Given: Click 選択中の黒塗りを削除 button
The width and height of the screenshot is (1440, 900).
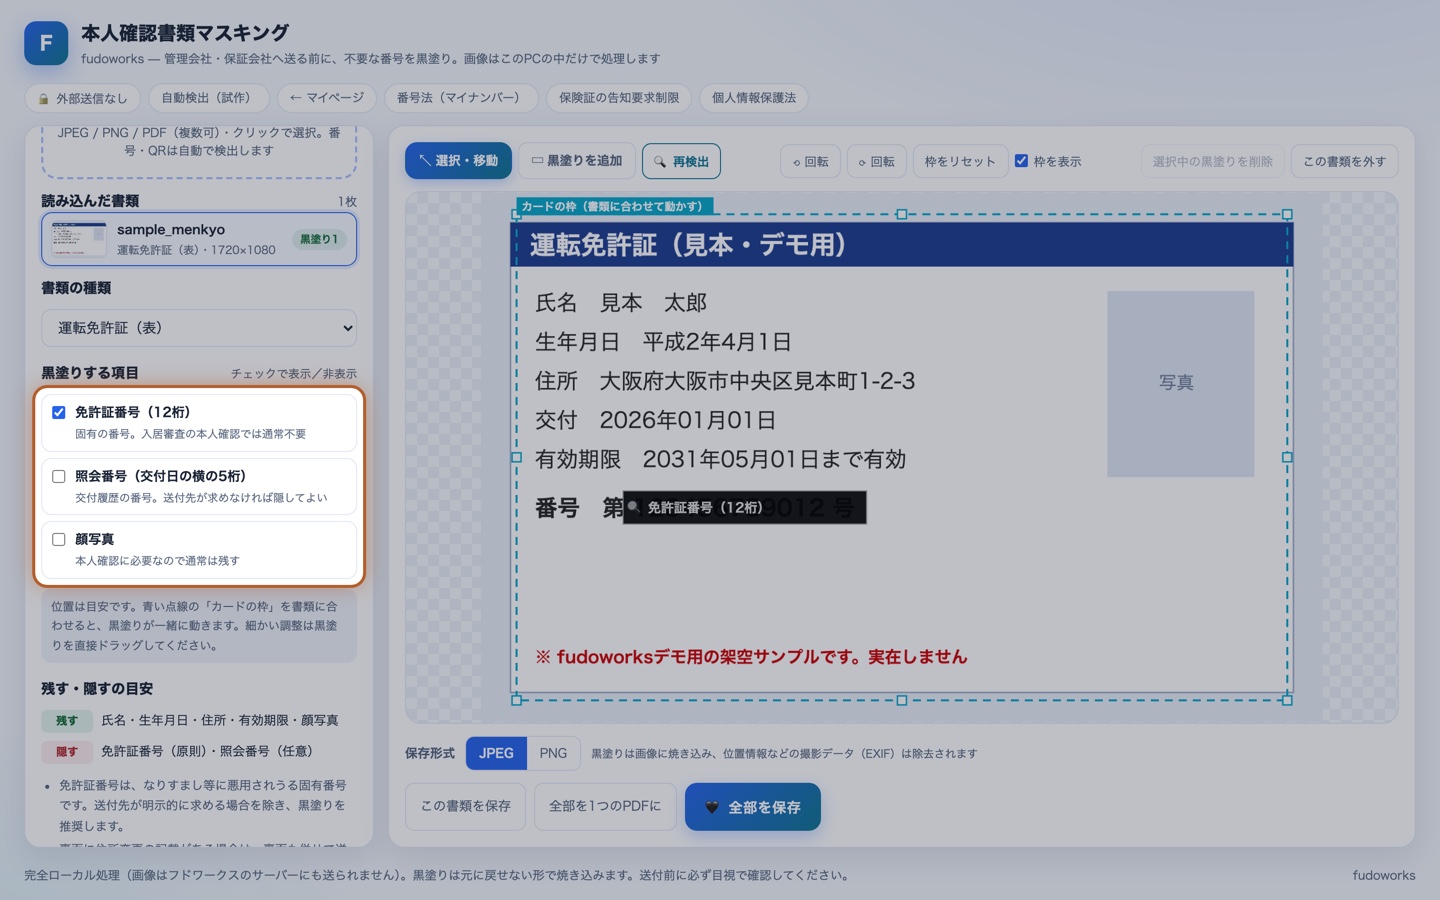Looking at the screenshot, I should (x=1212, y=161).
